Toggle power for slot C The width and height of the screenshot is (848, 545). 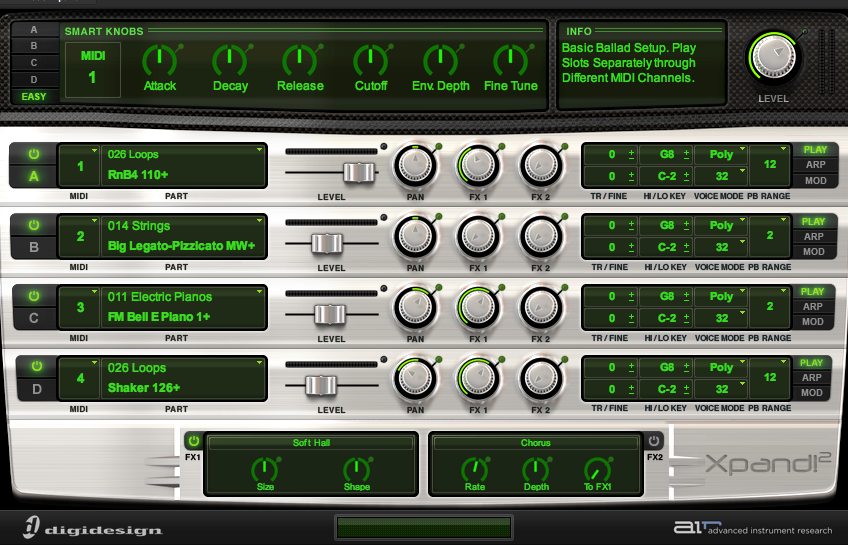[x=34, y=296]
